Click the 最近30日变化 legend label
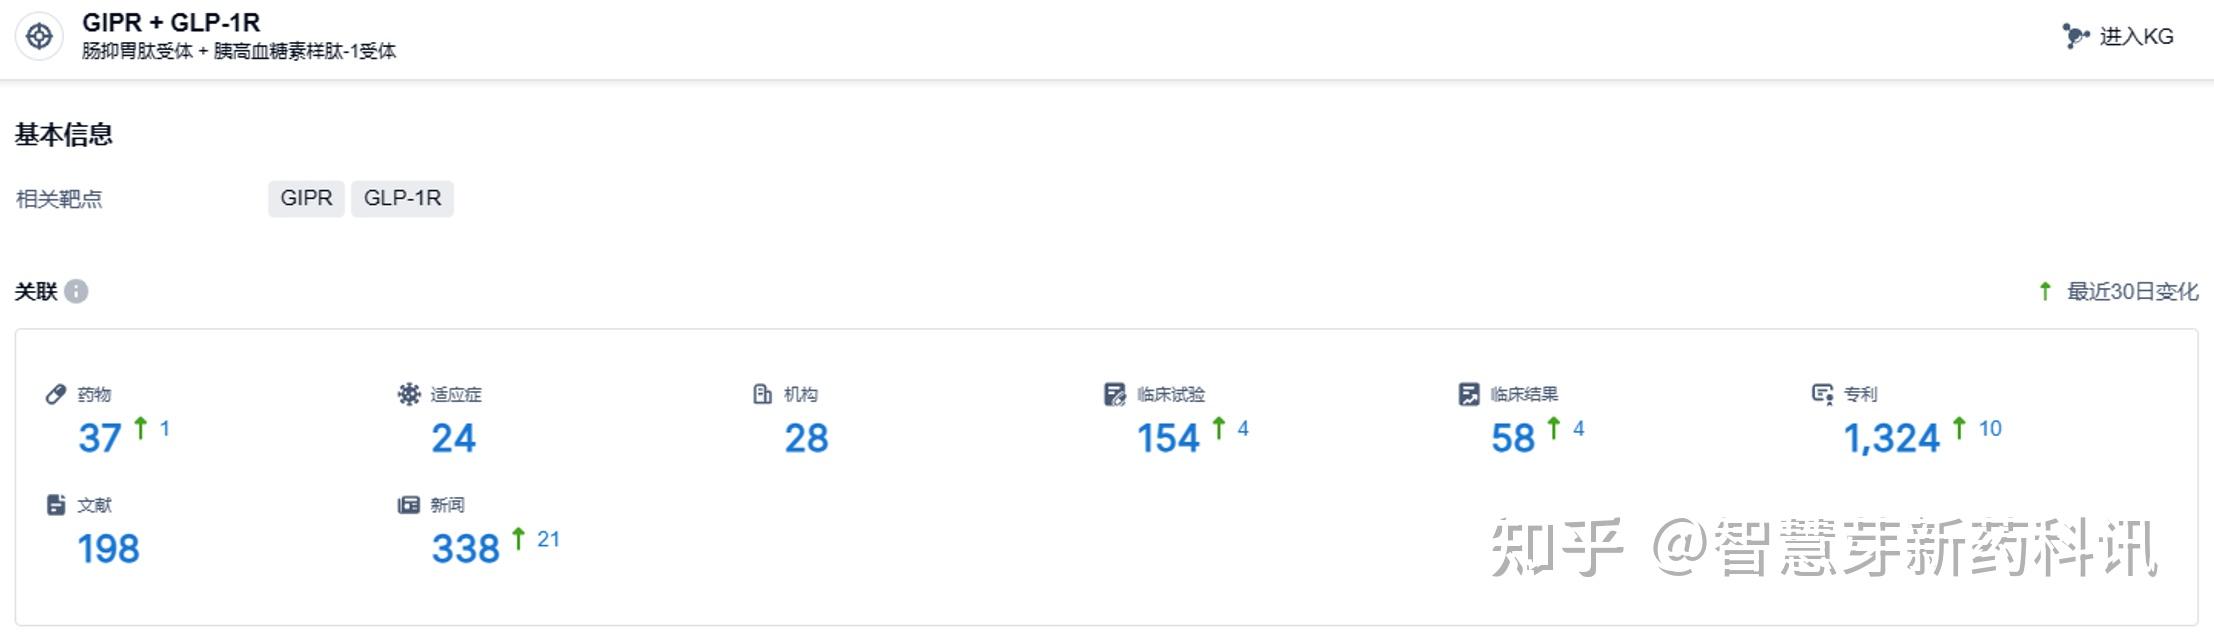The image size is (2214, 638). point(2132,291)
